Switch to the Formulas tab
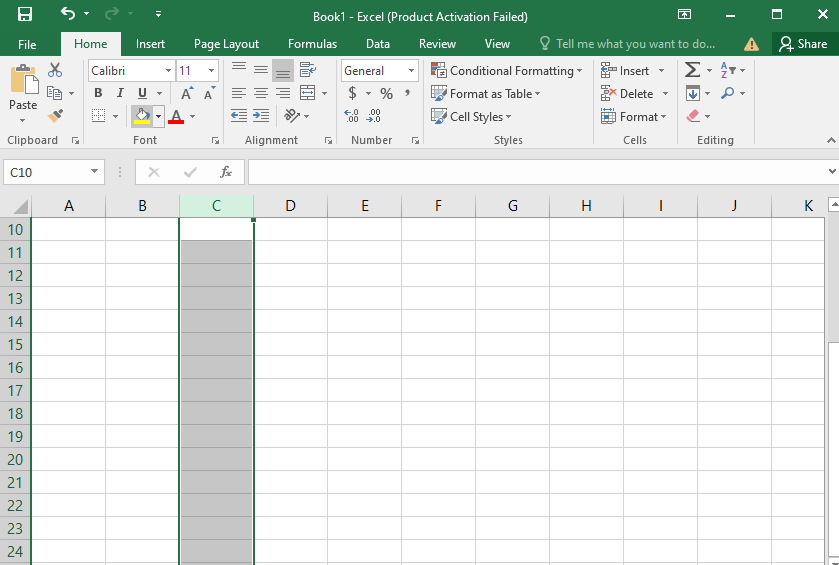Image resolution: width=839 pixels, height=565 pixels. [312, 44]
